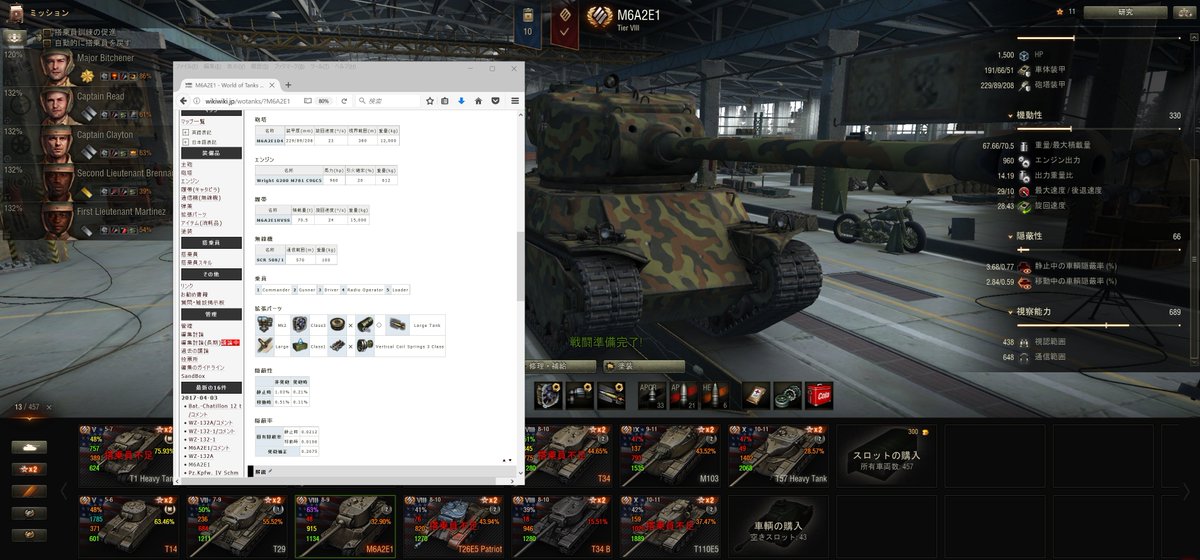The height and width of the screenshot is (560, 1200).
Task: Open SandBox link in wiki sidebar
Action: 193,375
